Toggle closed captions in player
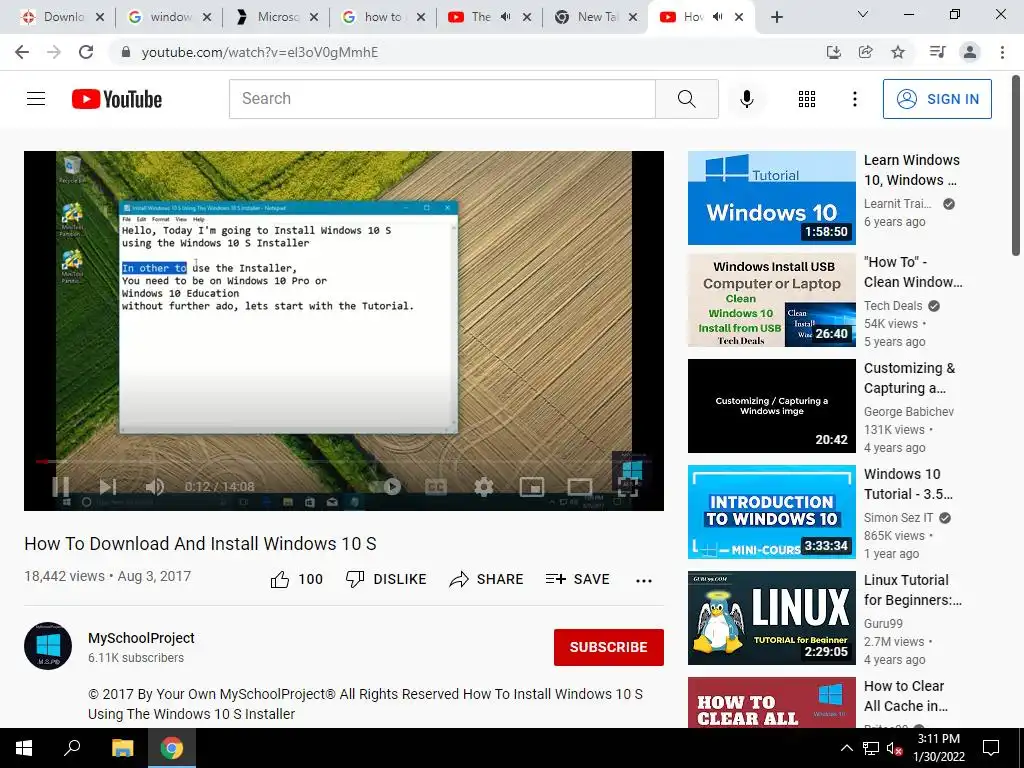 click(x=436, y=487)
